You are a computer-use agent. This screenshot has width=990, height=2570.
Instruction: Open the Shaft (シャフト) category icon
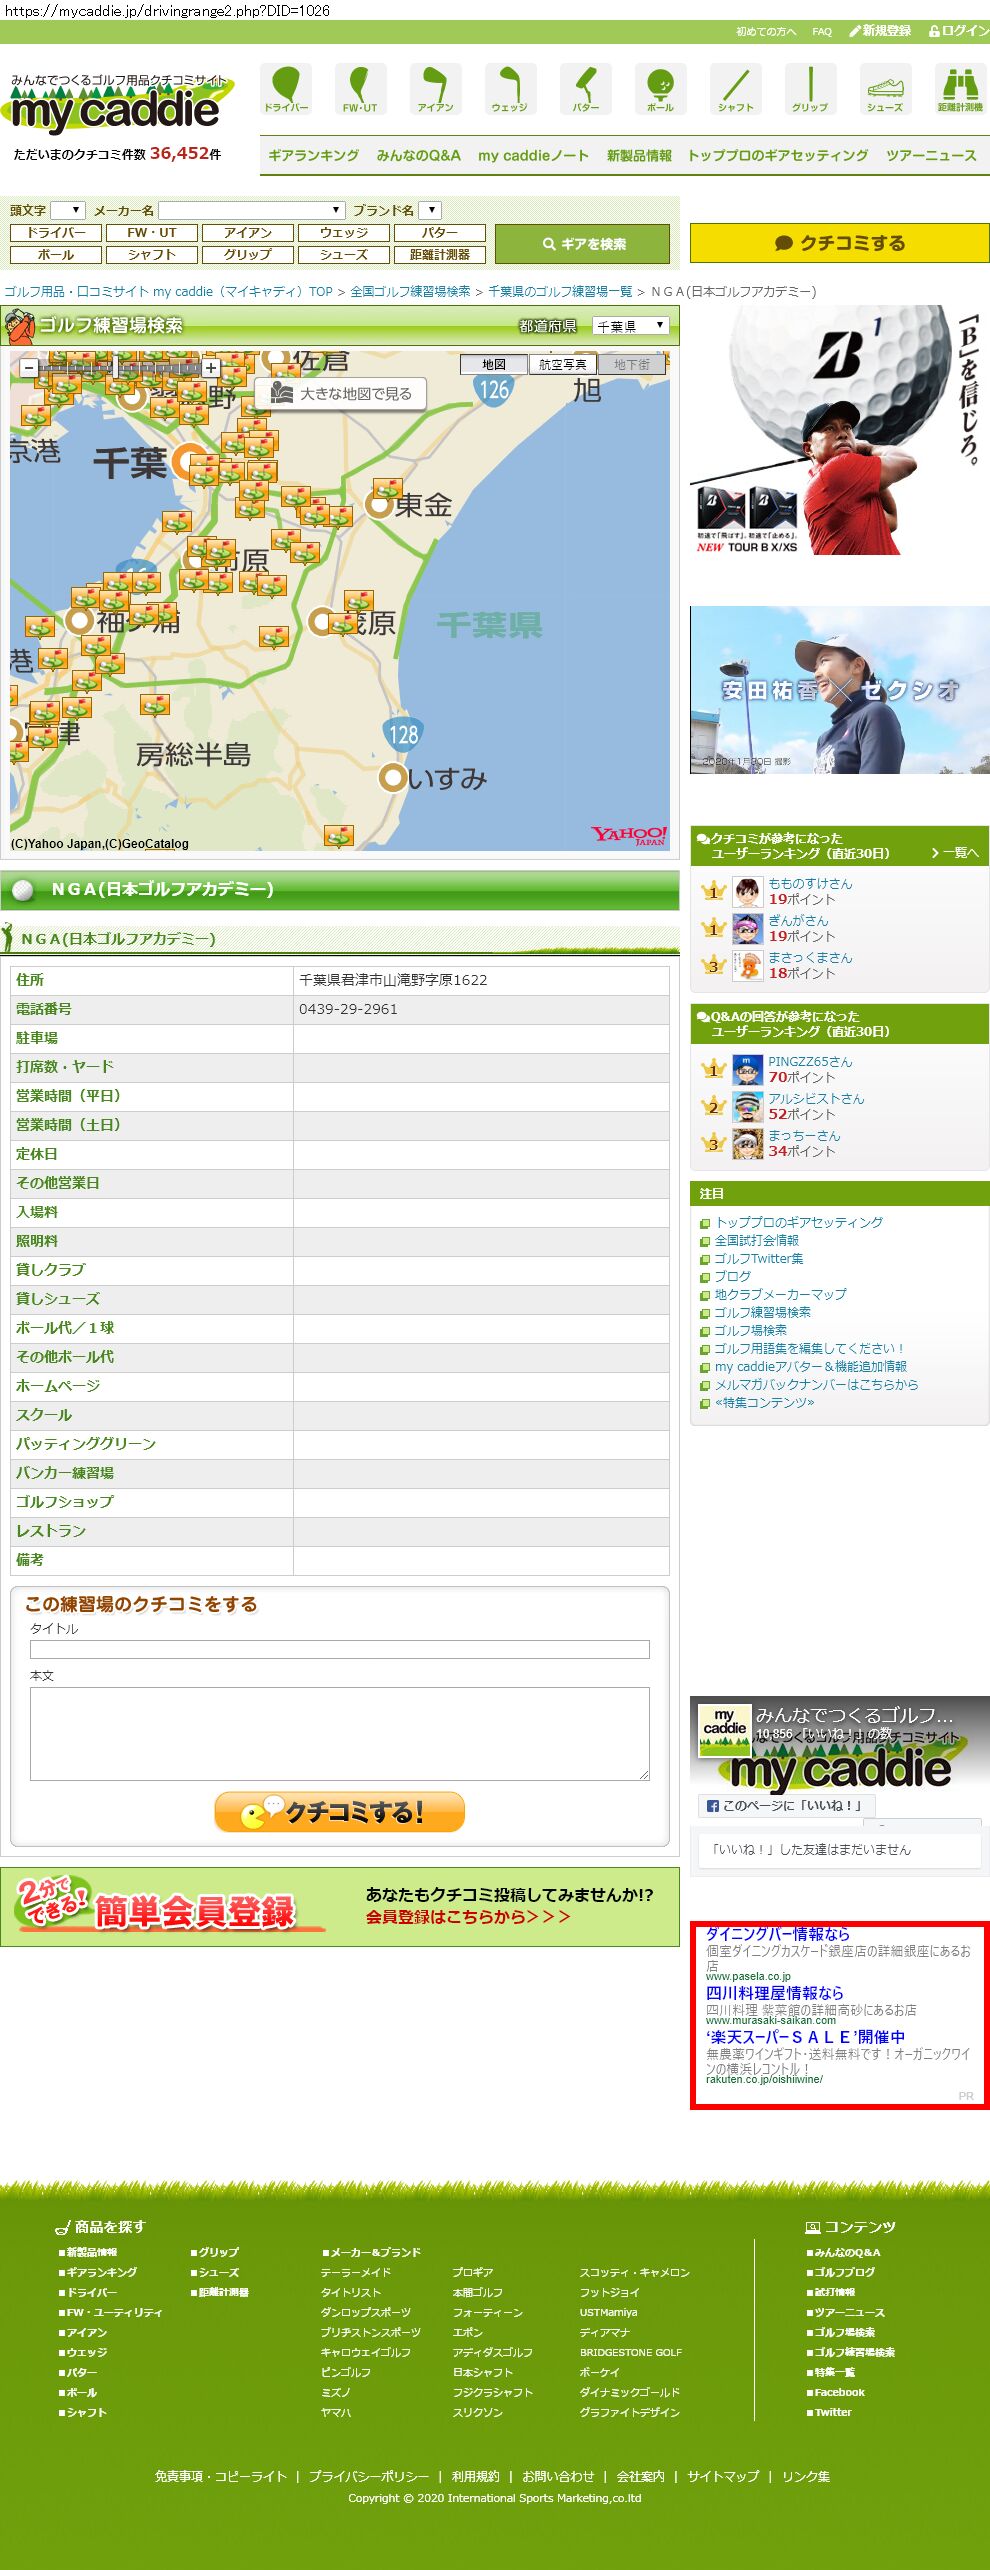point(735,89)
